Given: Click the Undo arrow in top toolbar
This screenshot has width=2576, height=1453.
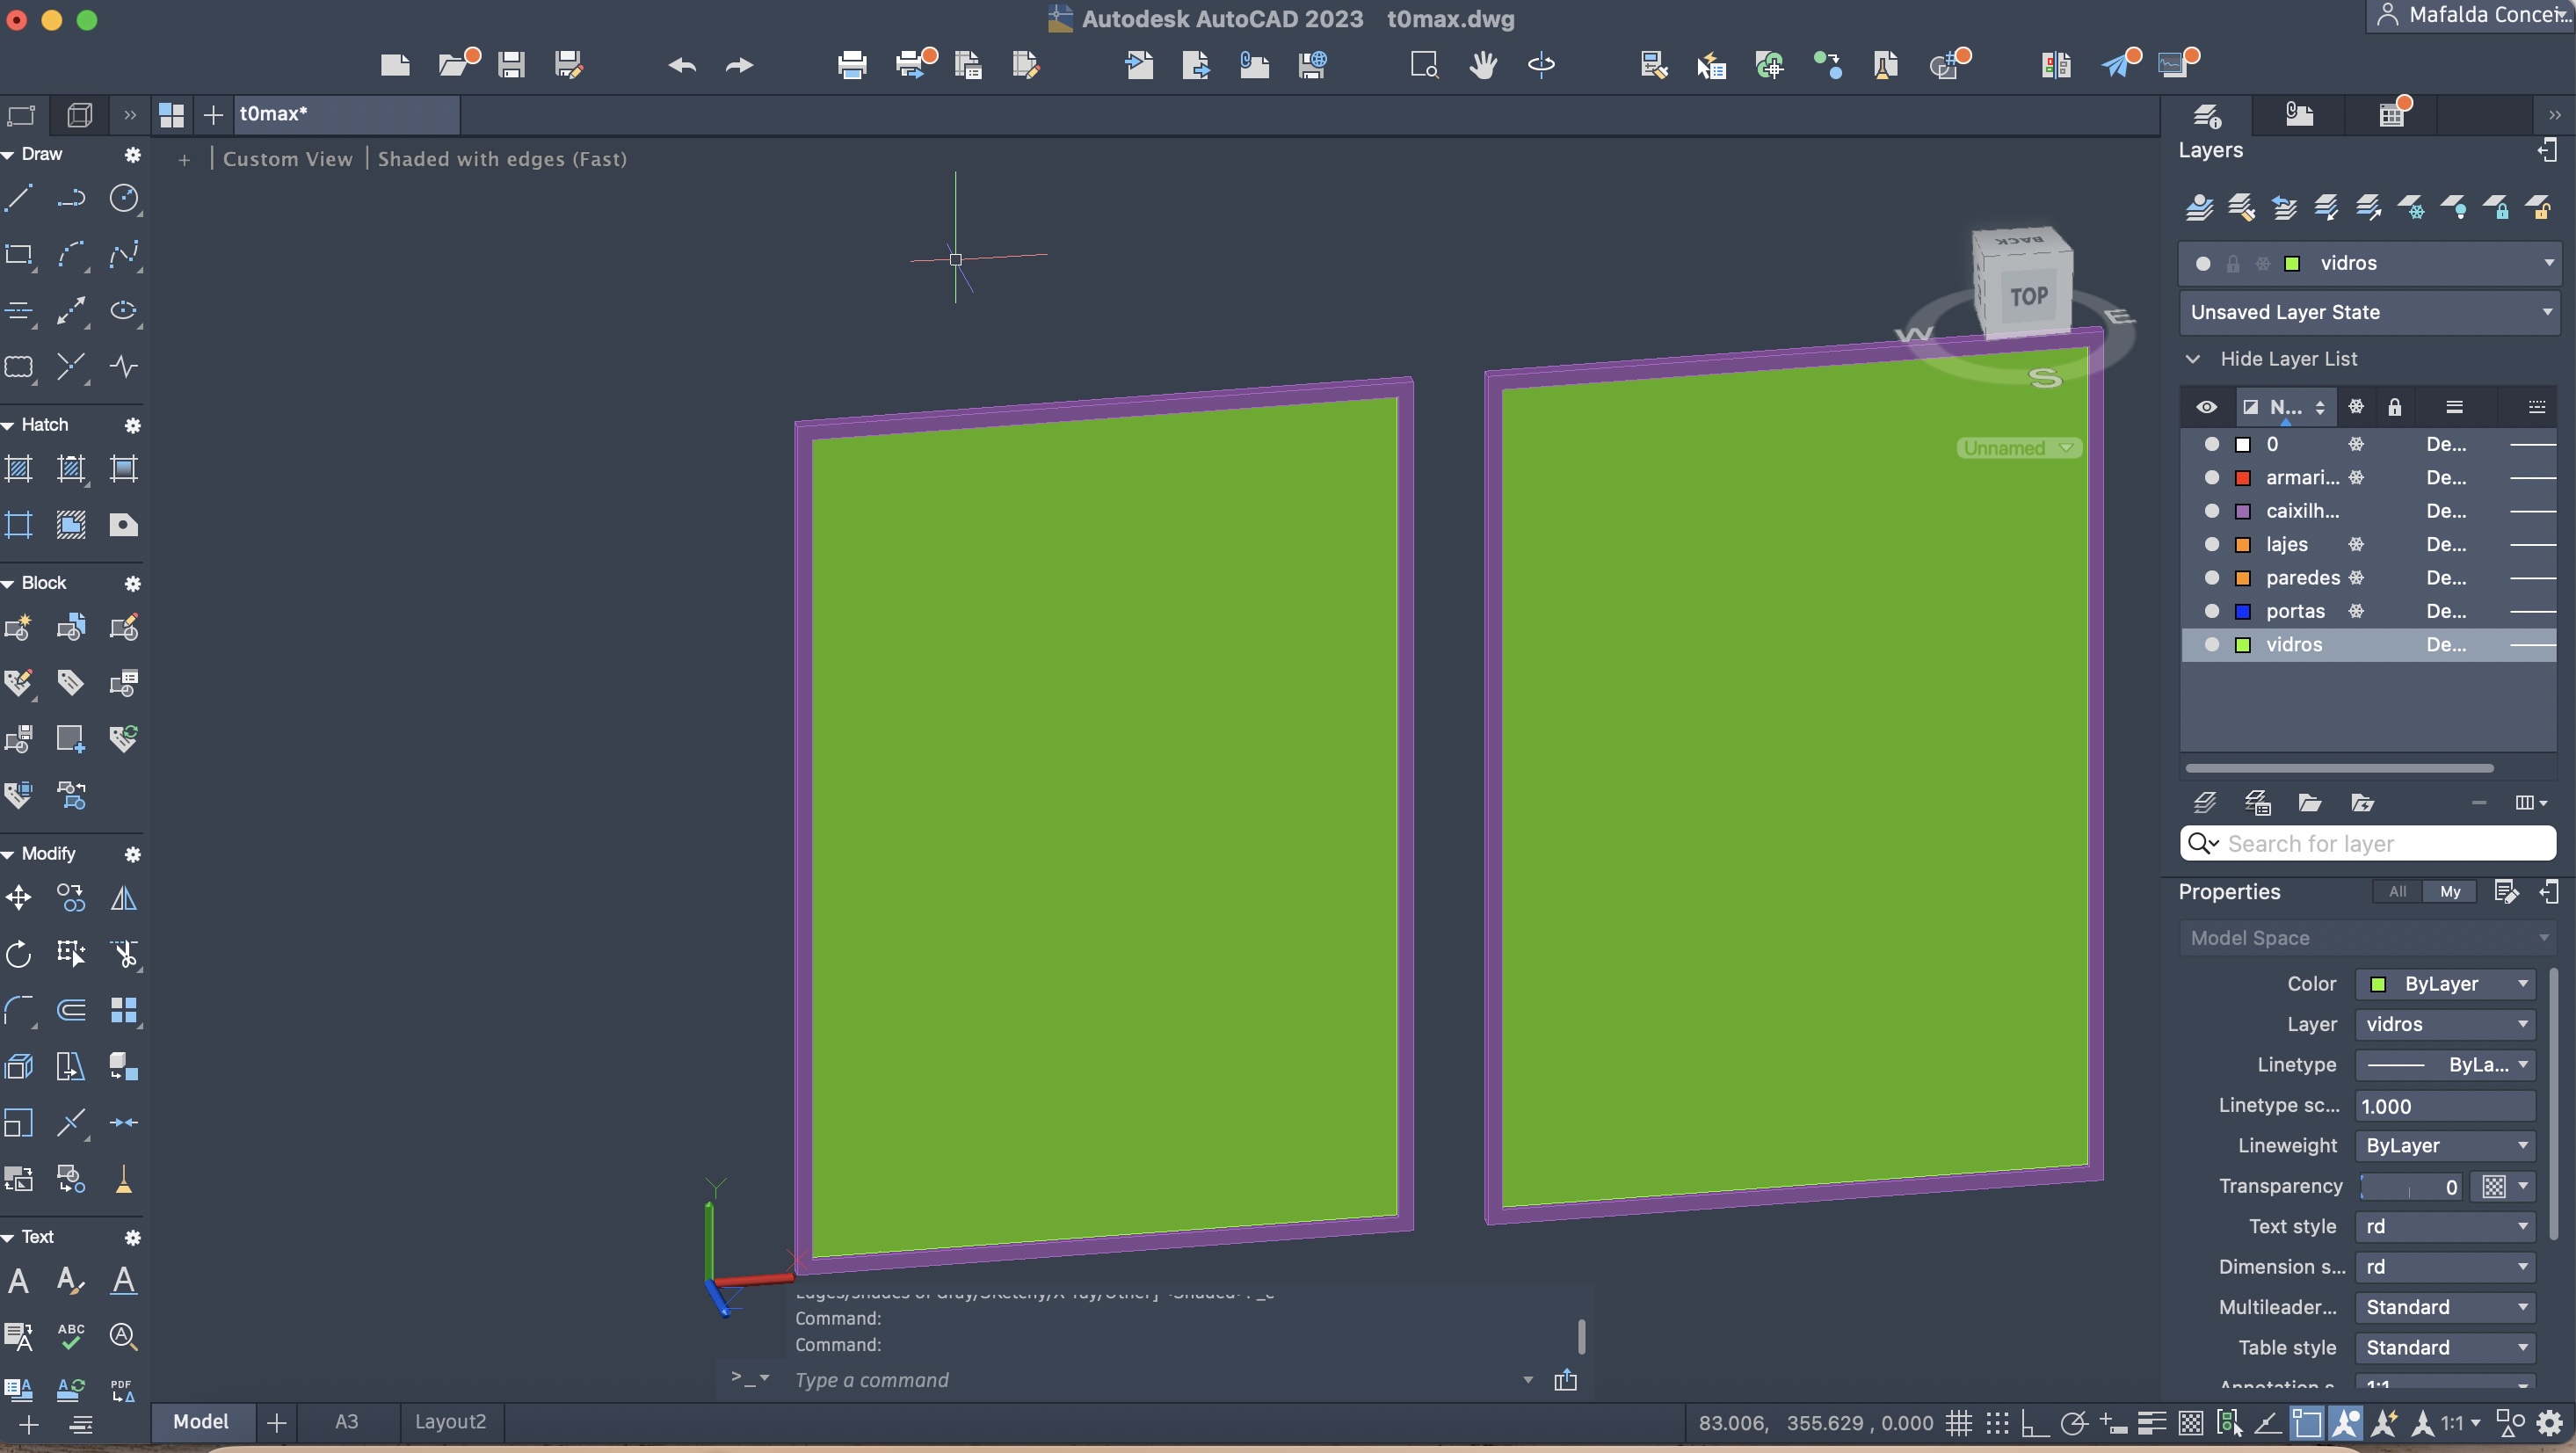Looking at the screenshot, I should click(682, 66).
